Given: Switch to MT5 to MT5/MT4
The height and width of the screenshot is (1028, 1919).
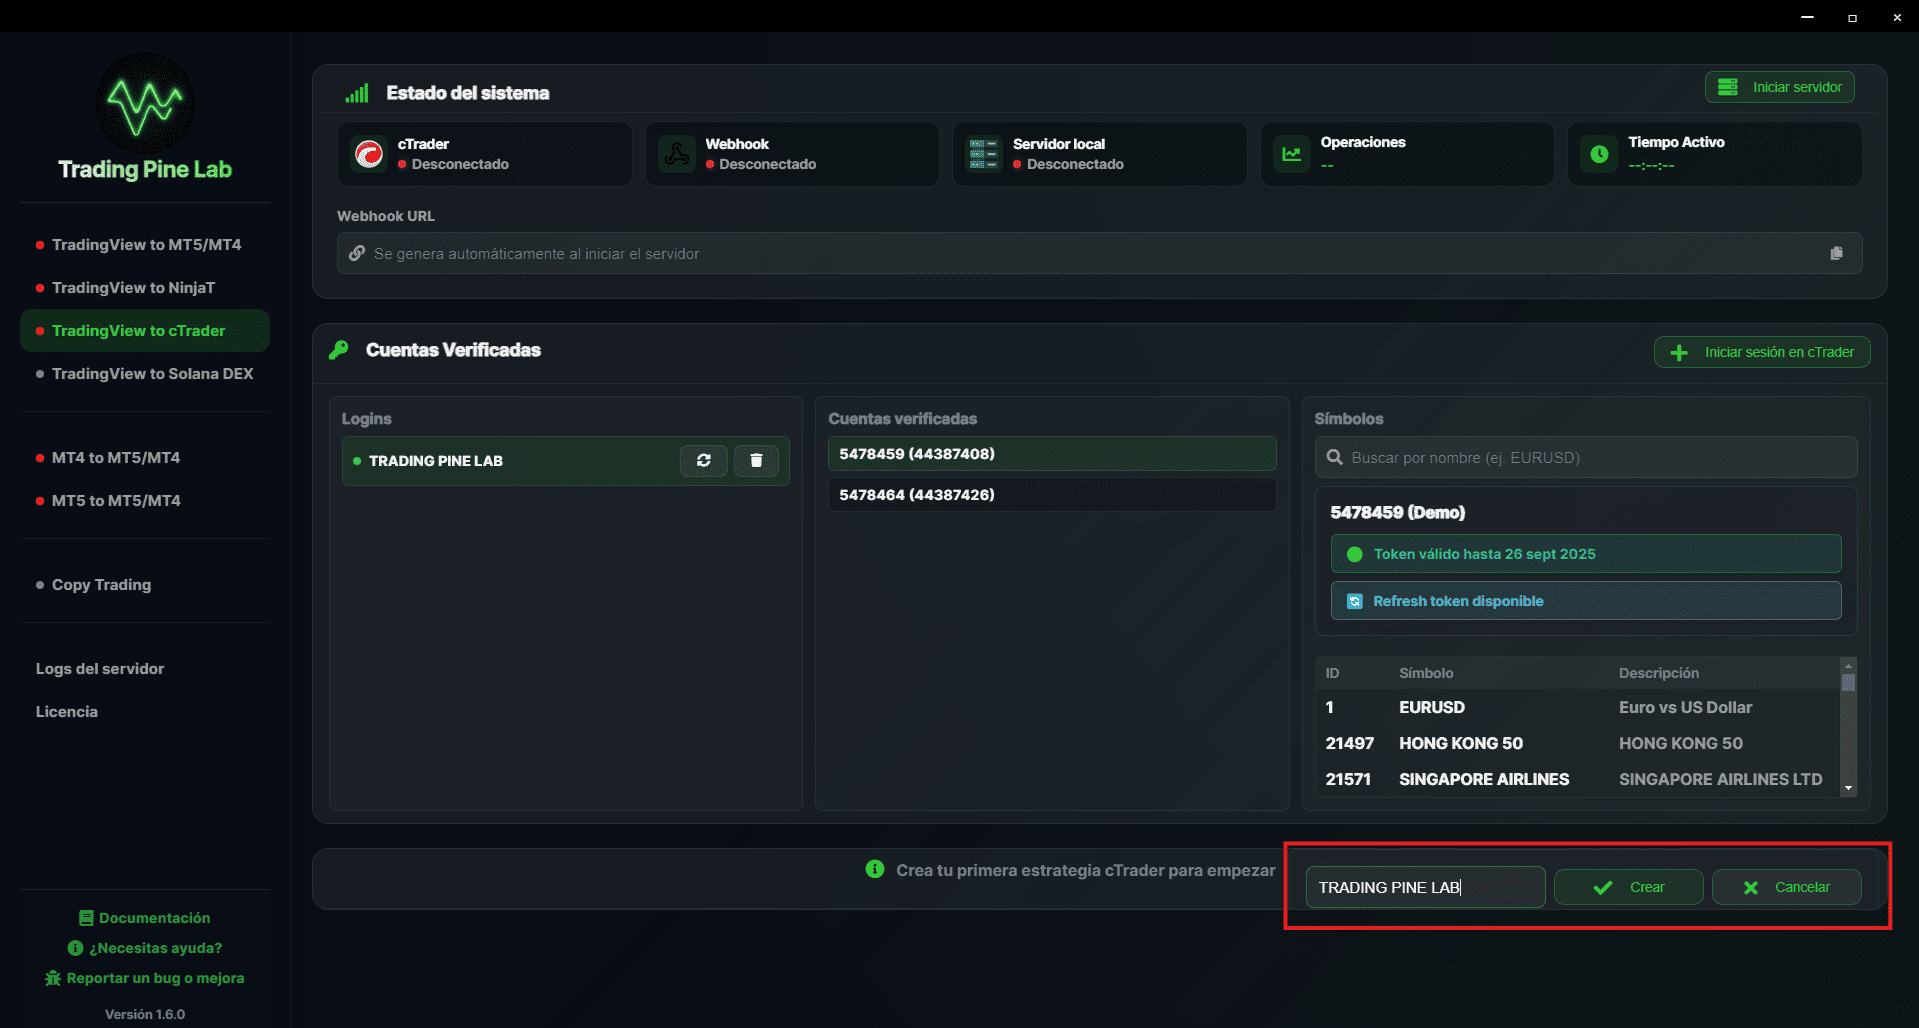Looking at the screenshot, I should click(x=115, y=501).
